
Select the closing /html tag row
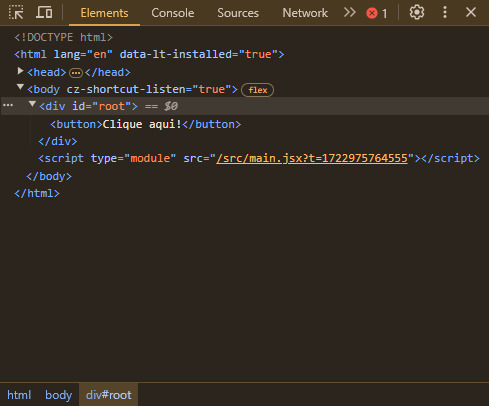[x=37, y=193]
